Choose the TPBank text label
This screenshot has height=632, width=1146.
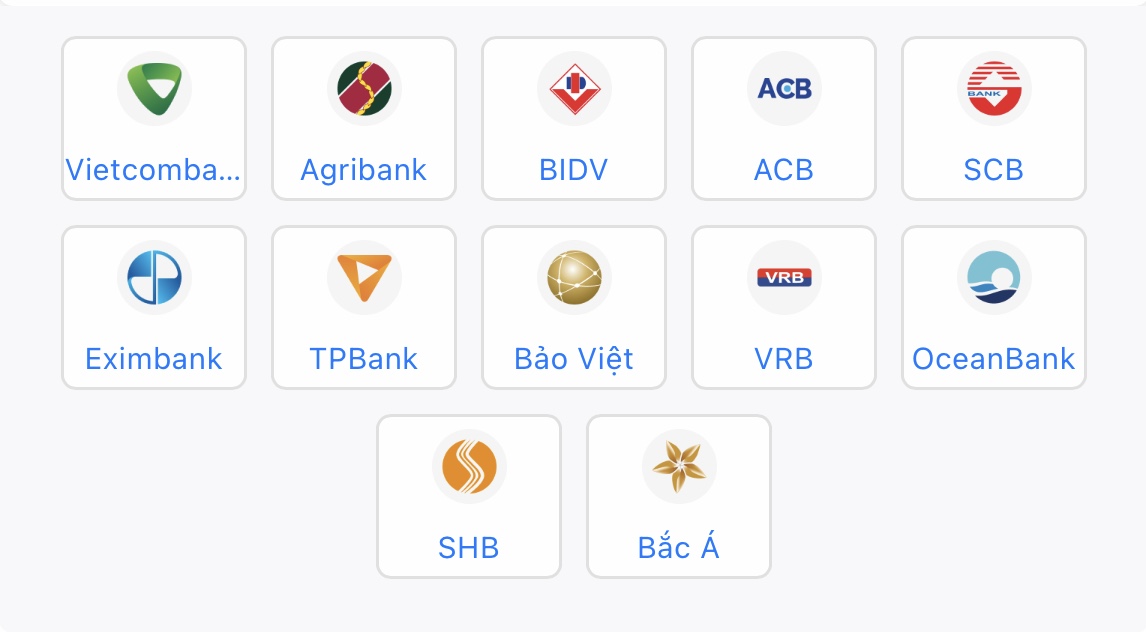click(364, 359)
